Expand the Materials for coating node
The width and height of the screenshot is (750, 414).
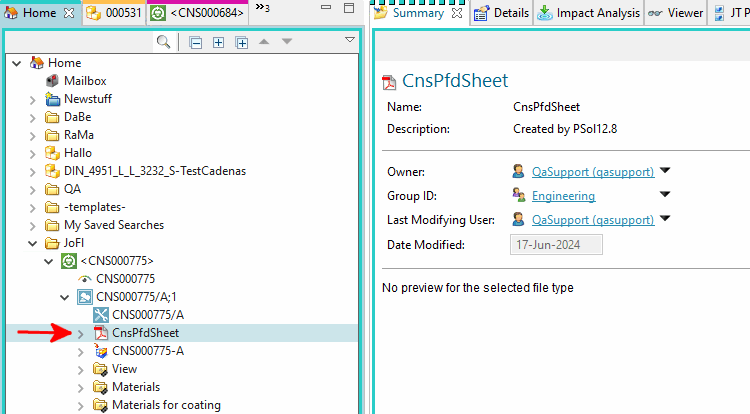pyautogui.click(x=81, y=406)
